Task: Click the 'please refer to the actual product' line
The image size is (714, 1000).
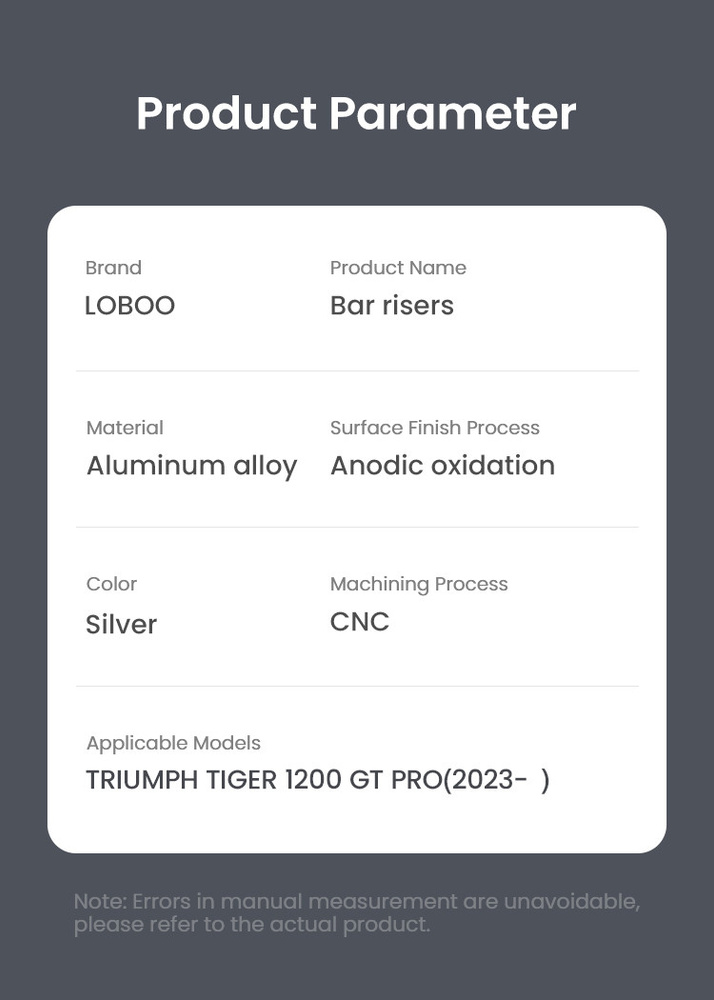Action: 252,925
